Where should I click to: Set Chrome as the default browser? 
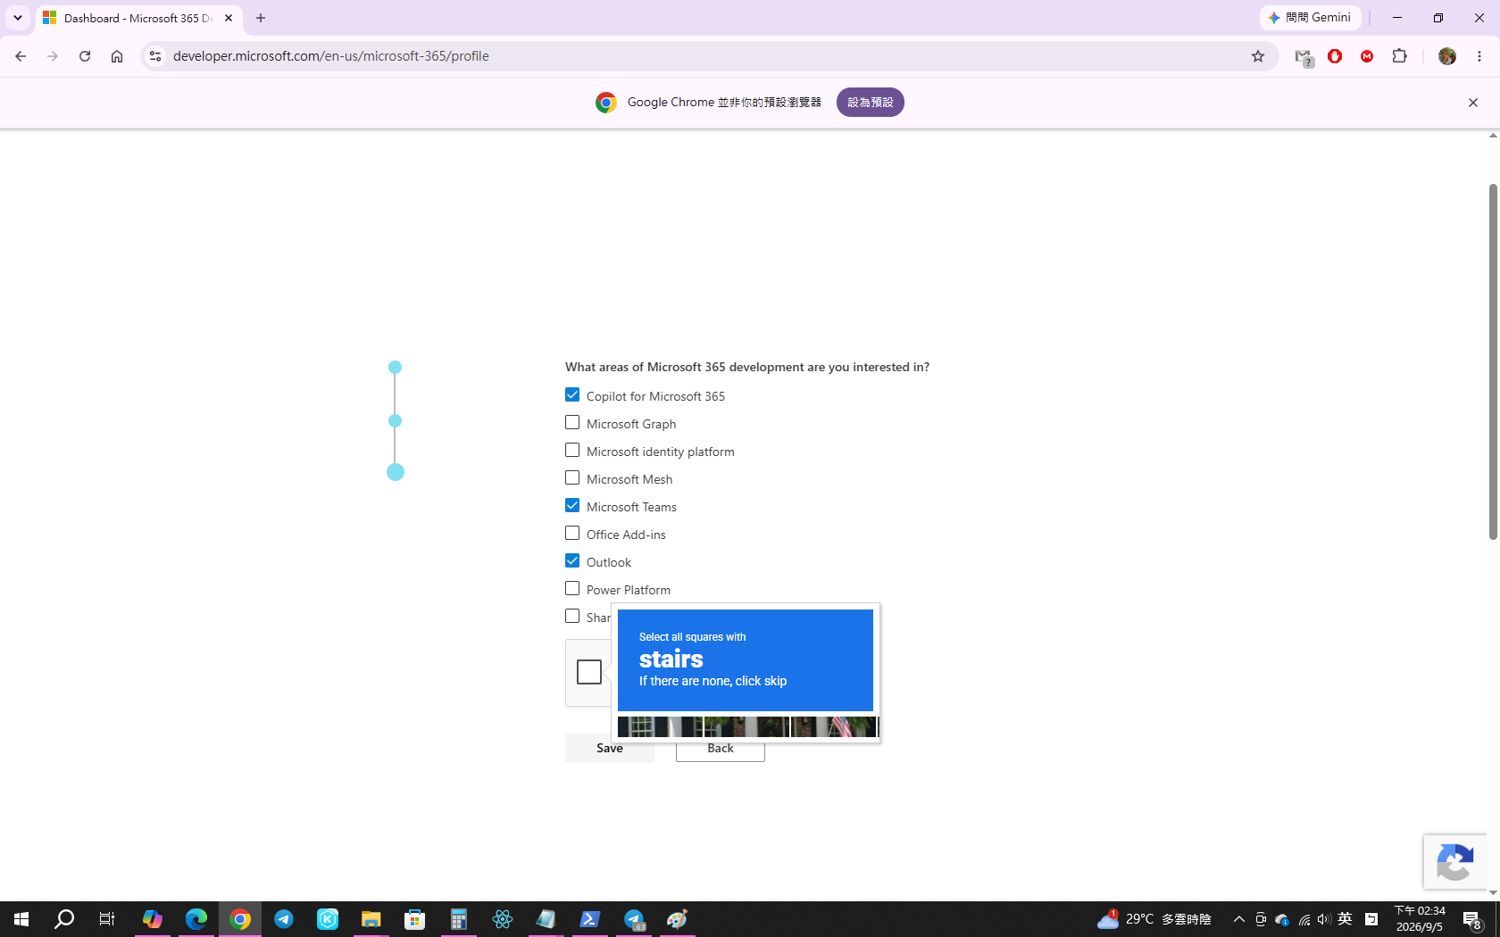[x=870, y=102]
